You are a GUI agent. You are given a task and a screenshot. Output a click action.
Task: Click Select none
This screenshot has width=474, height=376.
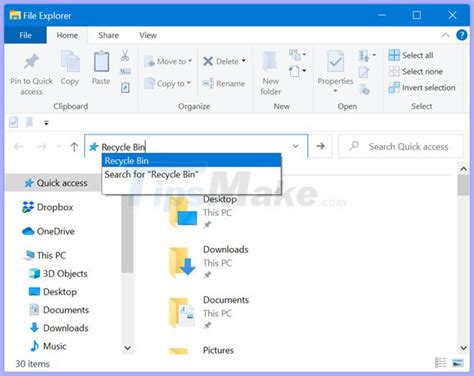coord(415,71)
